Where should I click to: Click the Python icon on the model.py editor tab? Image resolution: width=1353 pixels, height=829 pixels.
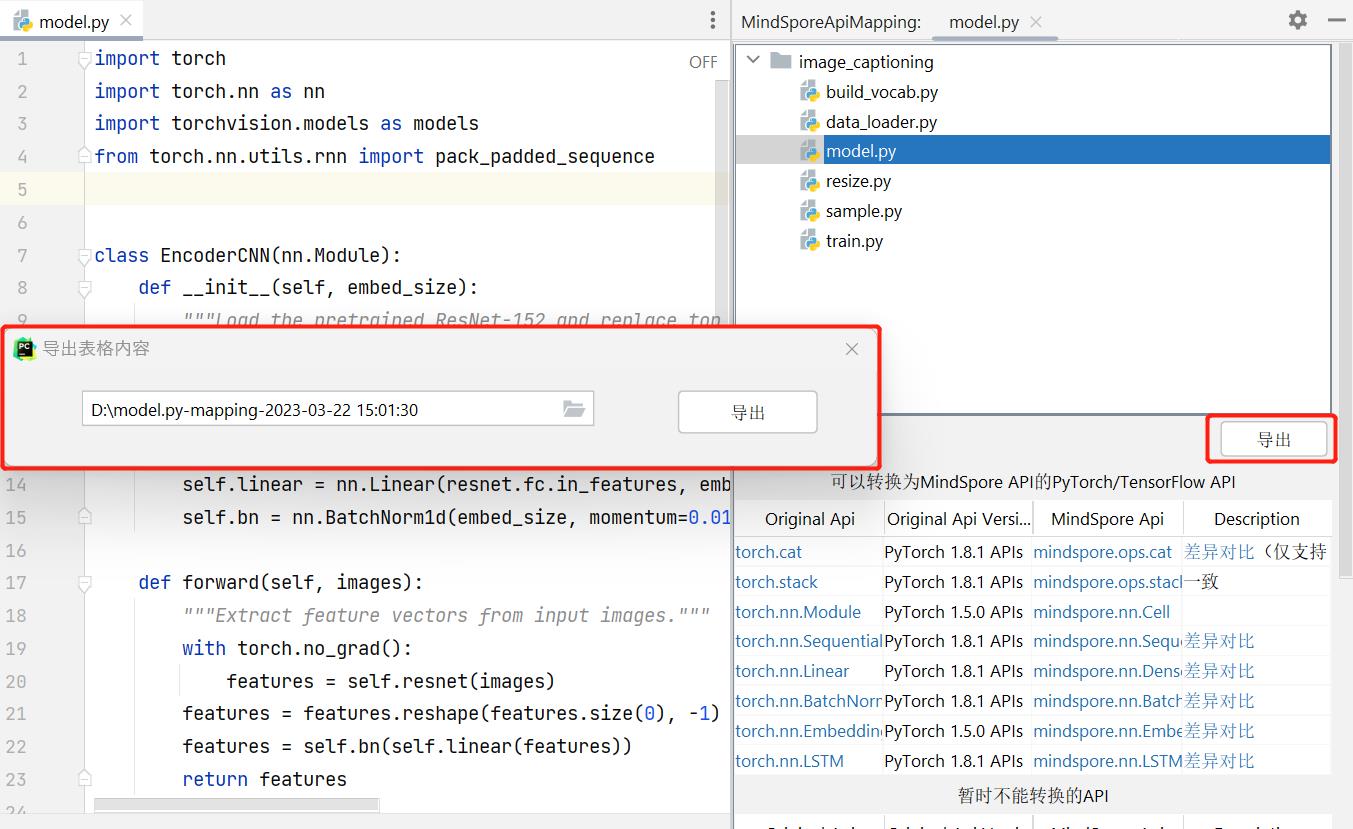(x=22, y=21)
